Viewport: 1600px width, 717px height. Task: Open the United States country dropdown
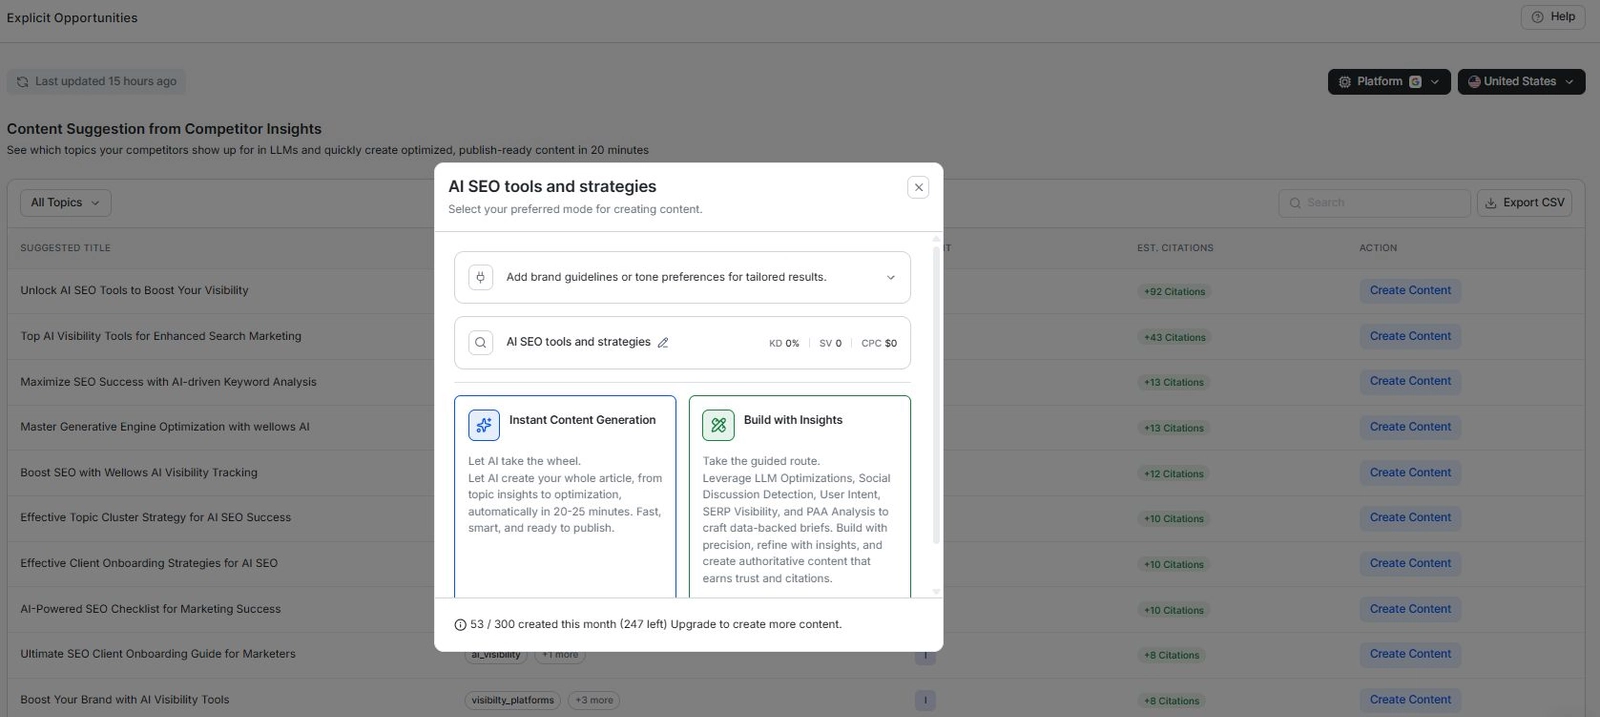point(1520,82)
